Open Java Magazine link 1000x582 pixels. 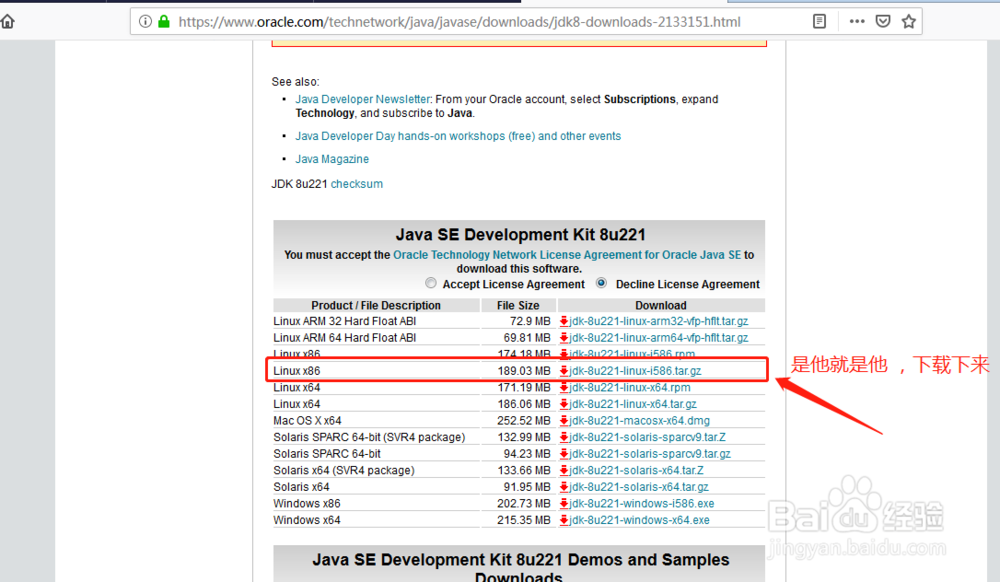pyautogui.click(x=332, y=159)
